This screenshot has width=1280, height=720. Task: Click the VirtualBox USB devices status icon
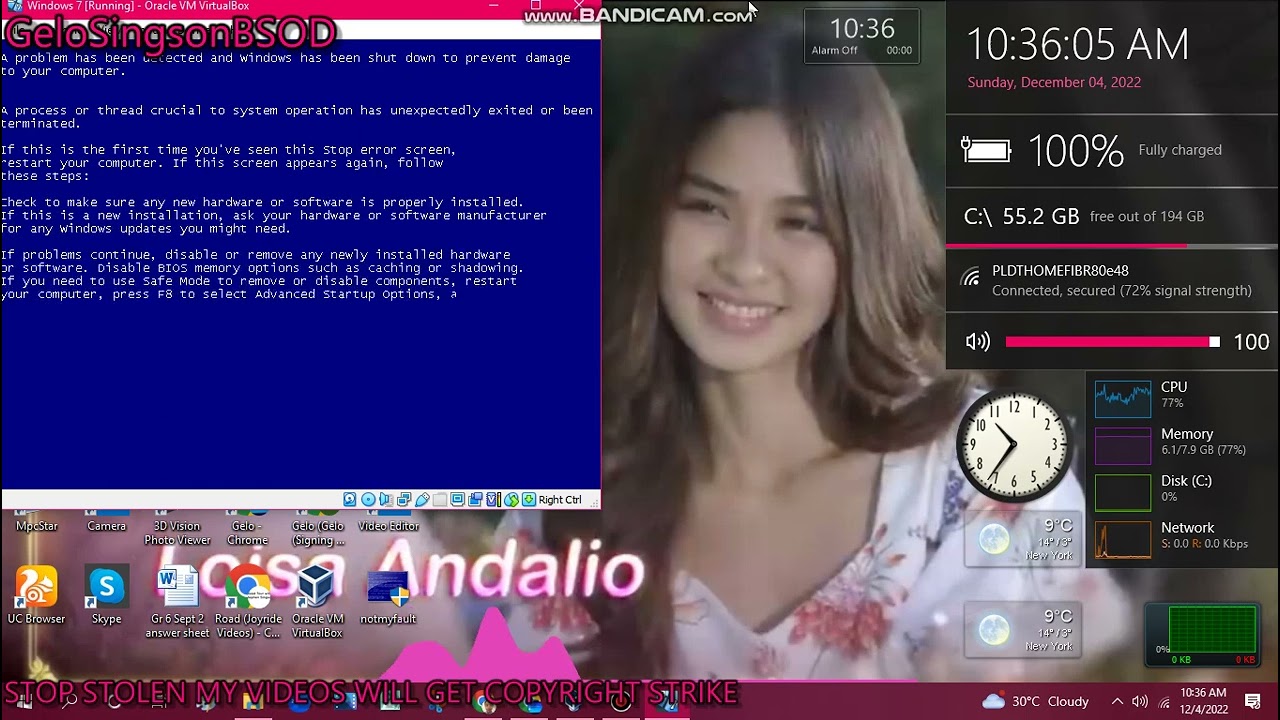pyautogui.click(x=422, y=499)
